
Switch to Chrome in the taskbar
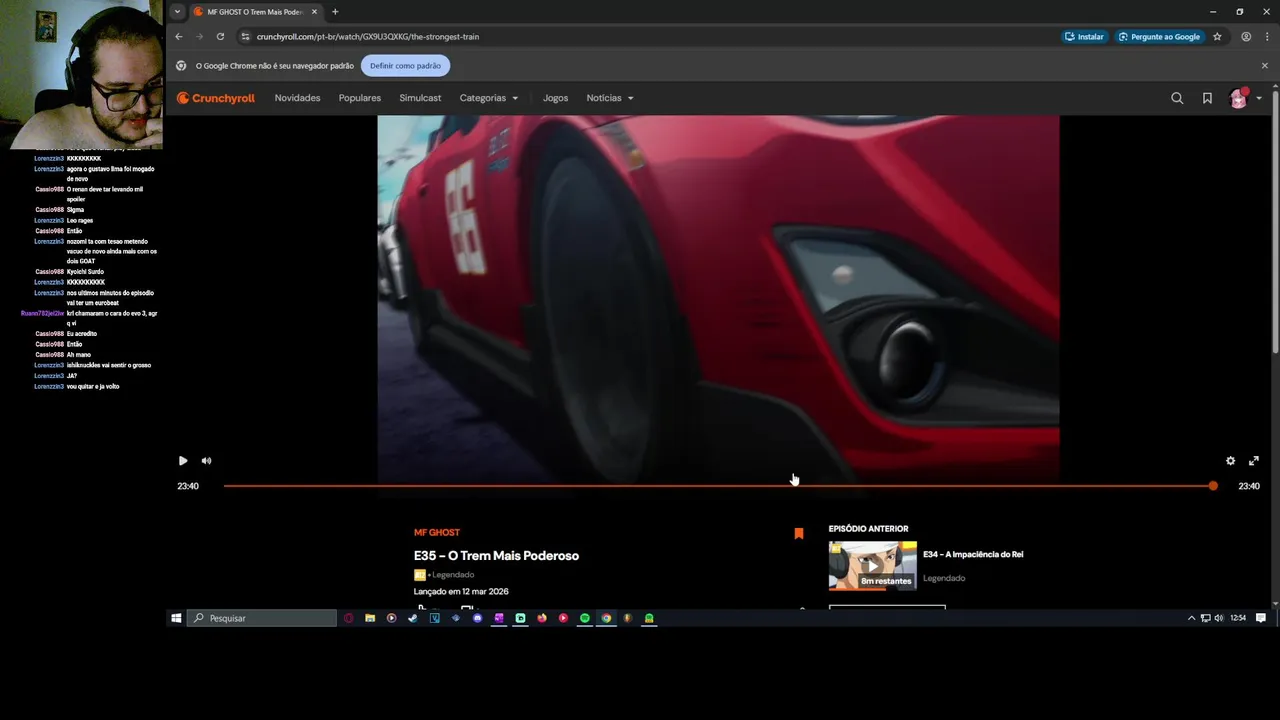(606, 618)
